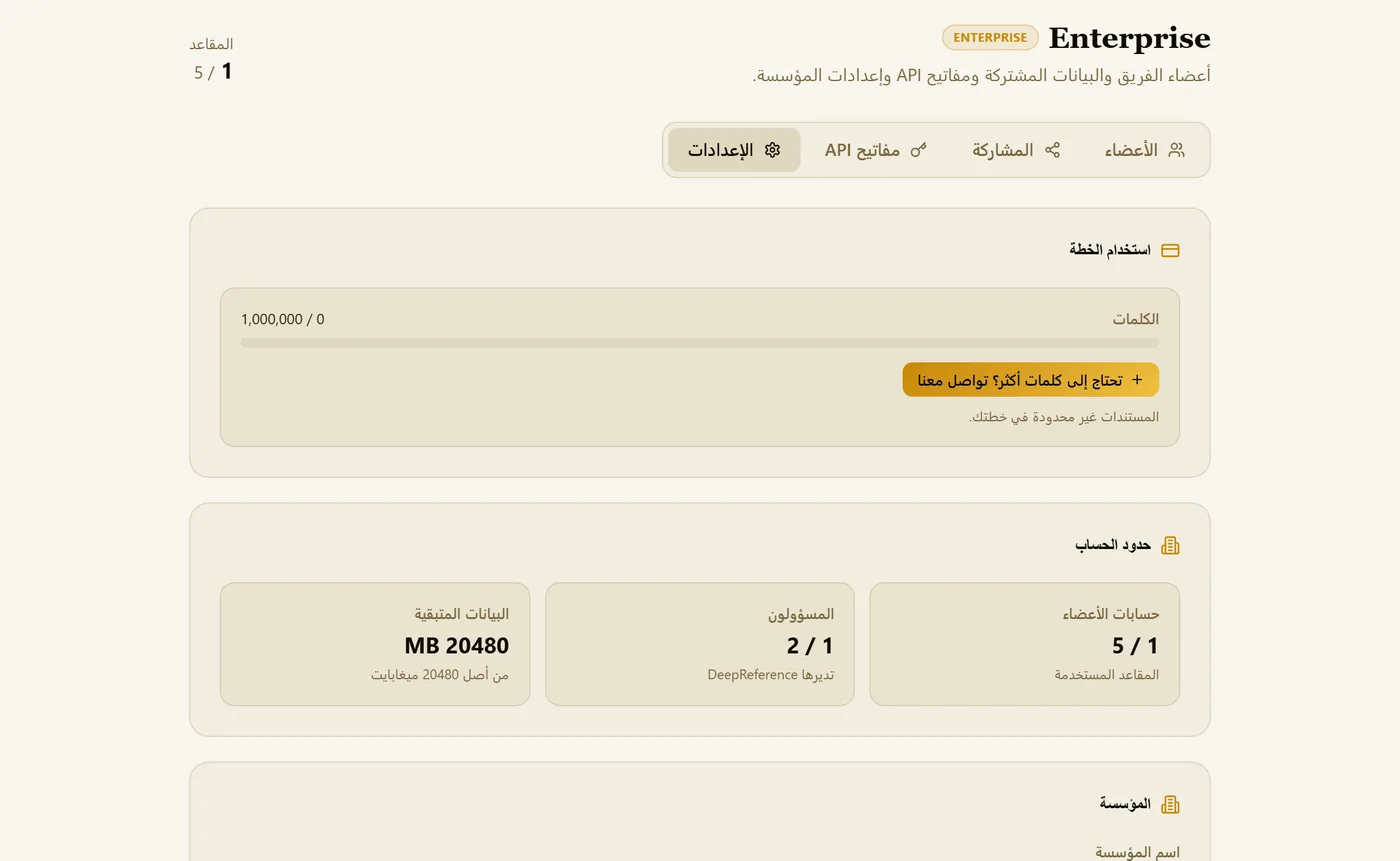Click the المستندات غير محدودة في خطتك note
The image size is (1400, 861).
tap(1064, 417)
